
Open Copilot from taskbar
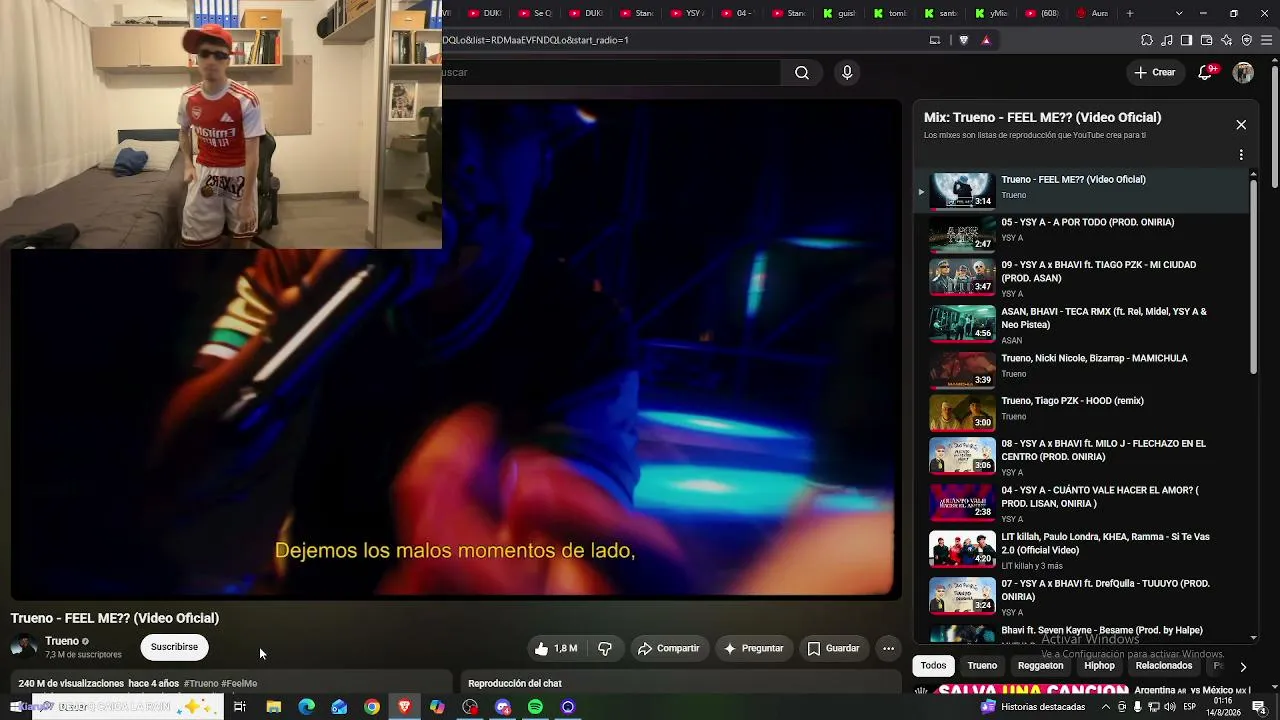pyautogui.click(x=437, y=707)
